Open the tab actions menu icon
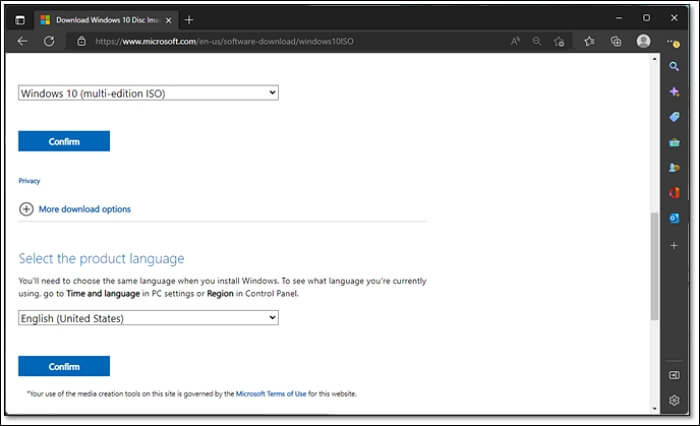The height and width of the screenshot is (426, 700). pos(20,20)
